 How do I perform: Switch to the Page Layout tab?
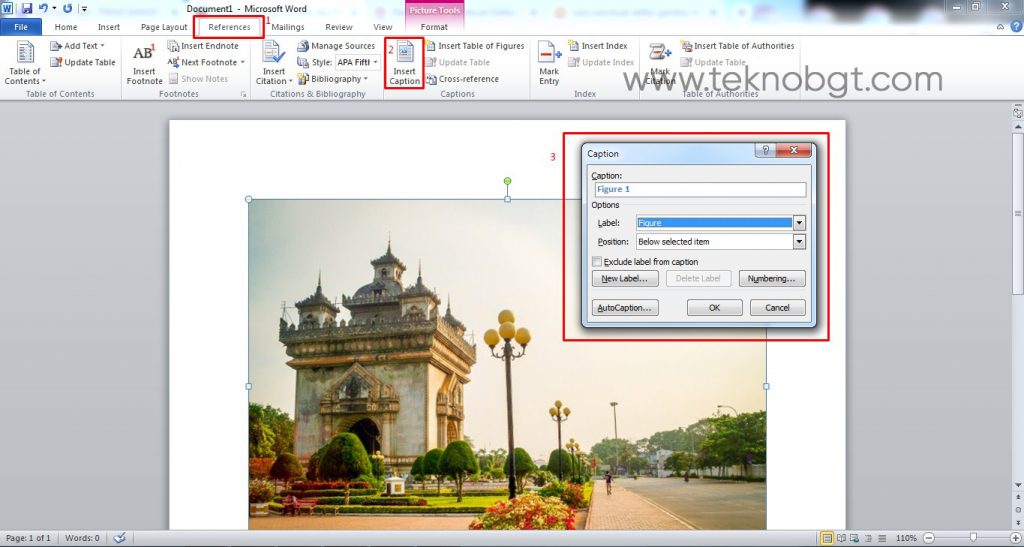click(x=164, y=27)
